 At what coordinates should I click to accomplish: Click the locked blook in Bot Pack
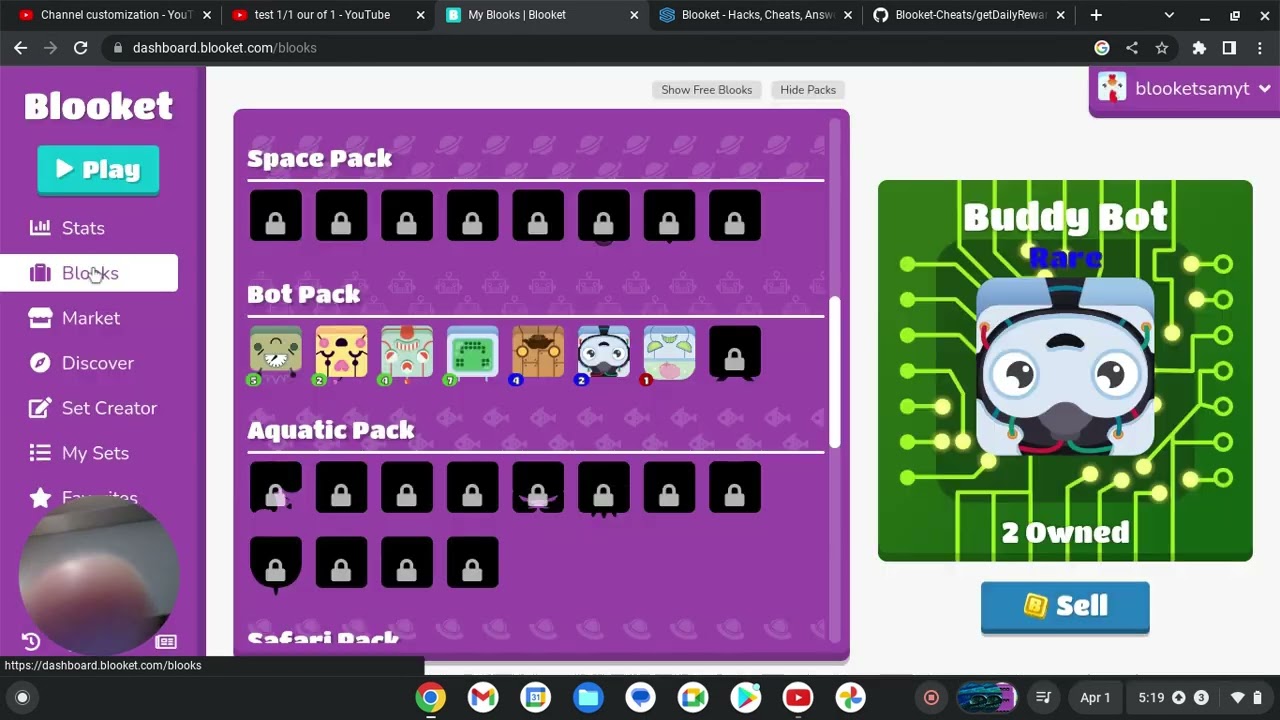pyautogui.click(x=735, y=353)
